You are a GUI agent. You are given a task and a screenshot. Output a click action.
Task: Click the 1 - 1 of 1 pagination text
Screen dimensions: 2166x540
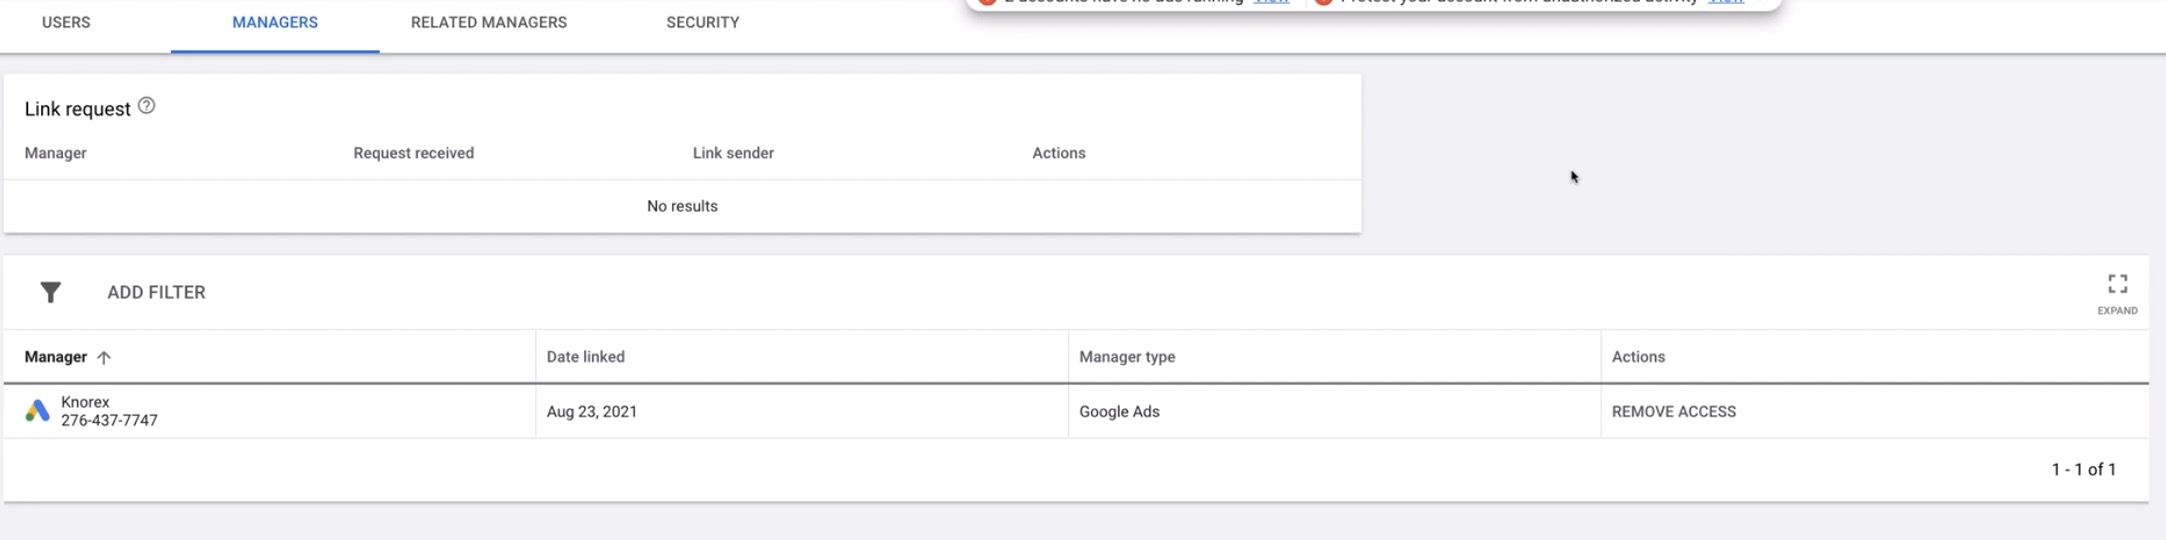(2083, 469)
